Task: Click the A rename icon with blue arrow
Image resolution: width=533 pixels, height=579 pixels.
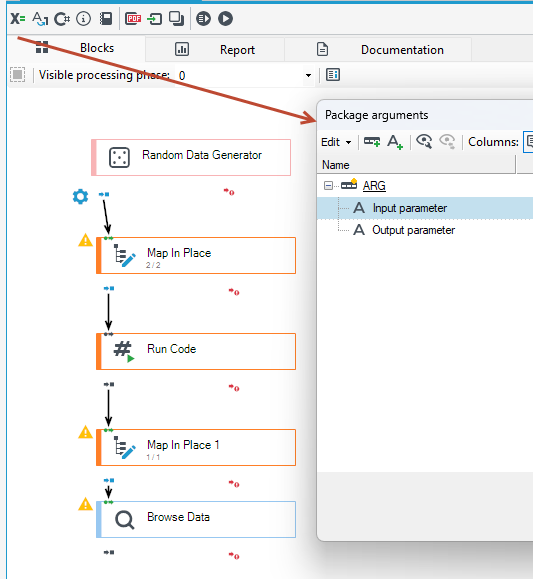Action: (x=40, y=18)
